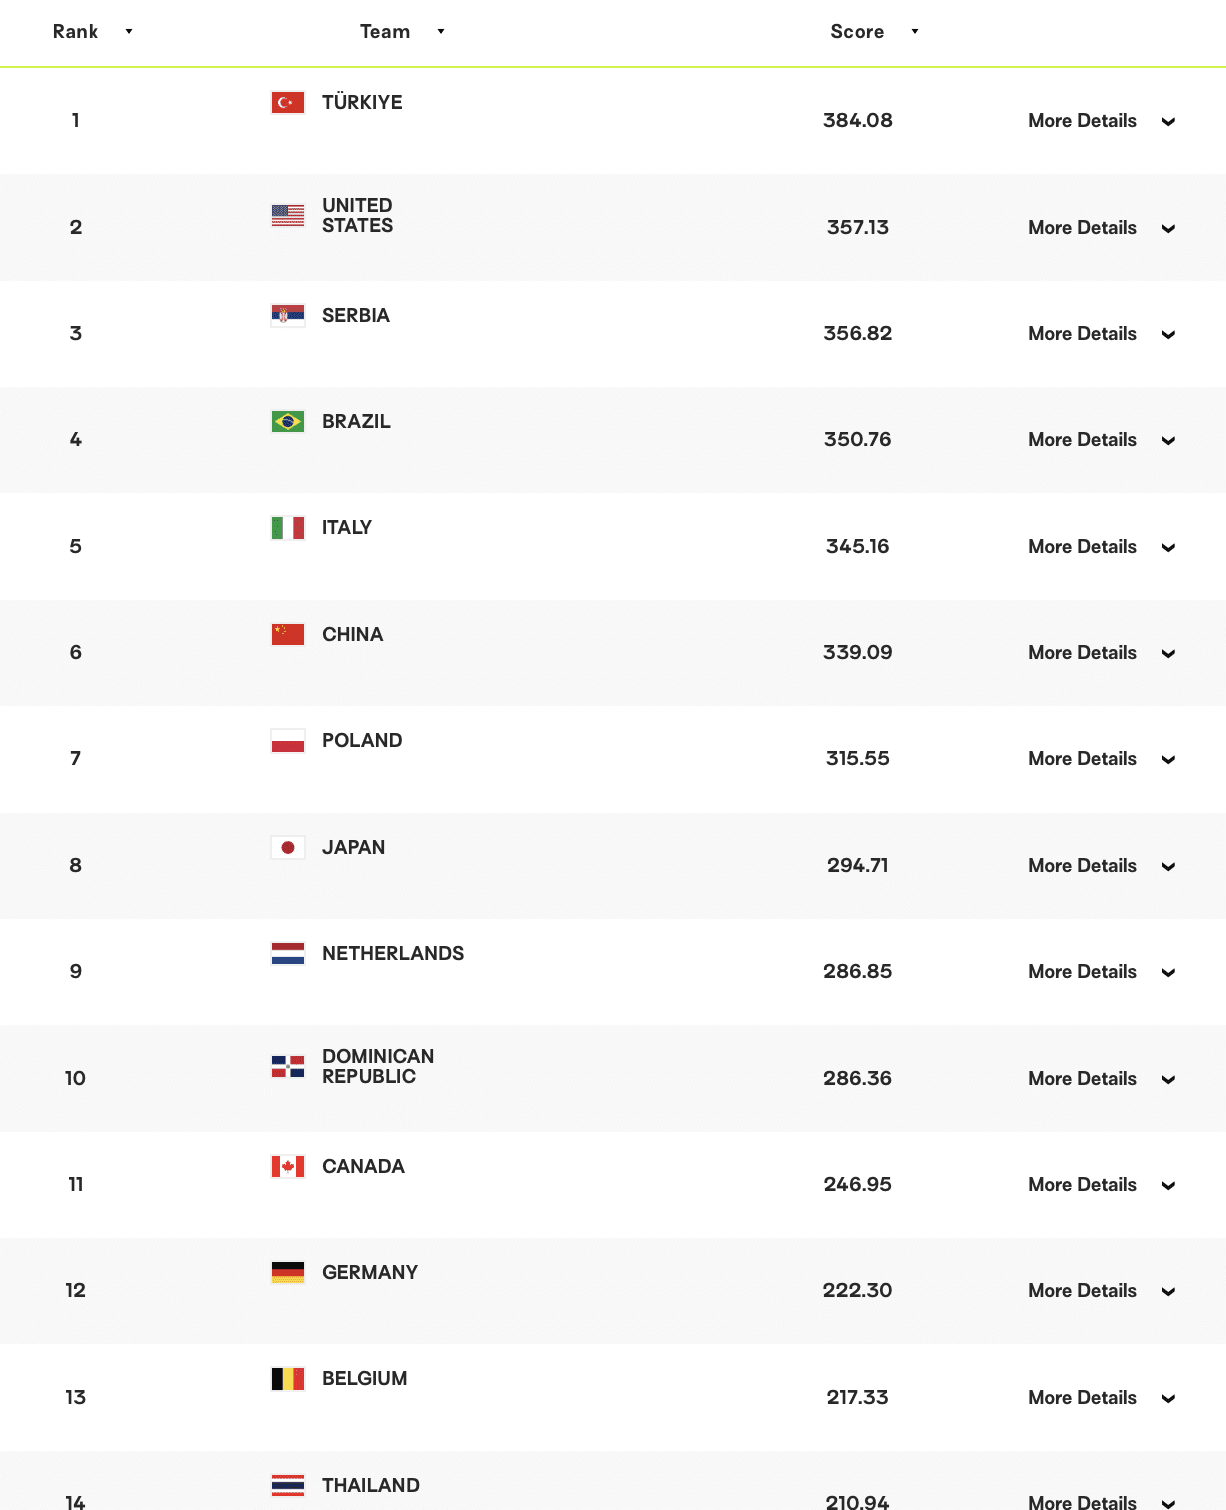Click the THAILAND team name
The image size is (1226, 1510).
coord(371,1486)
